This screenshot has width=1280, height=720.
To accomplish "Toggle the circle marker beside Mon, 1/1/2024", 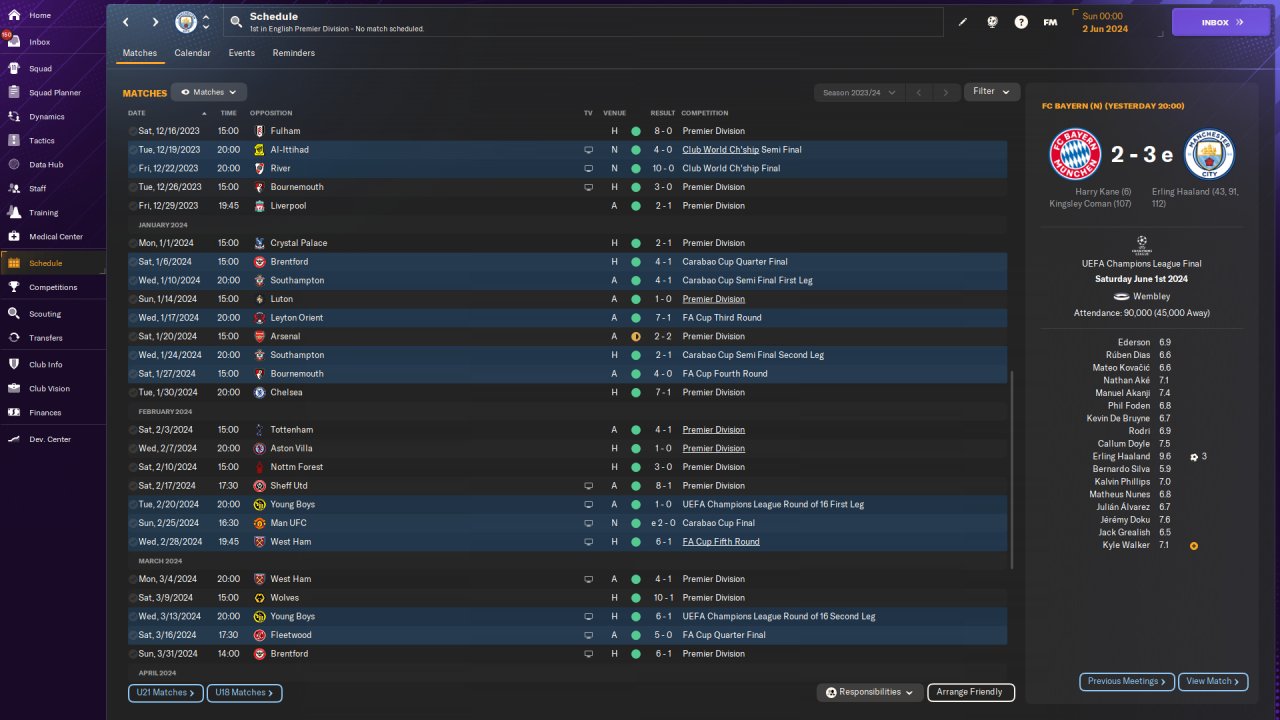I will tap(133, 243).
